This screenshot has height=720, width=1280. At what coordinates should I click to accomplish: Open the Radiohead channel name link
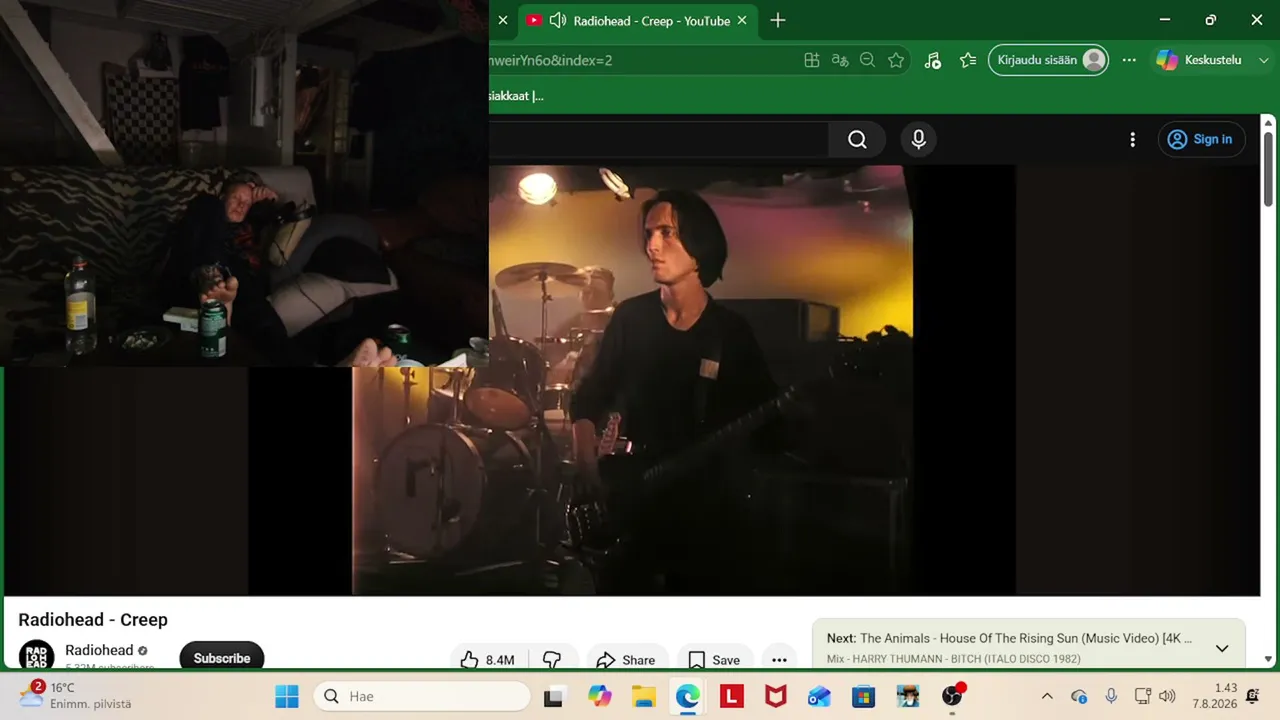click(99, 650)
